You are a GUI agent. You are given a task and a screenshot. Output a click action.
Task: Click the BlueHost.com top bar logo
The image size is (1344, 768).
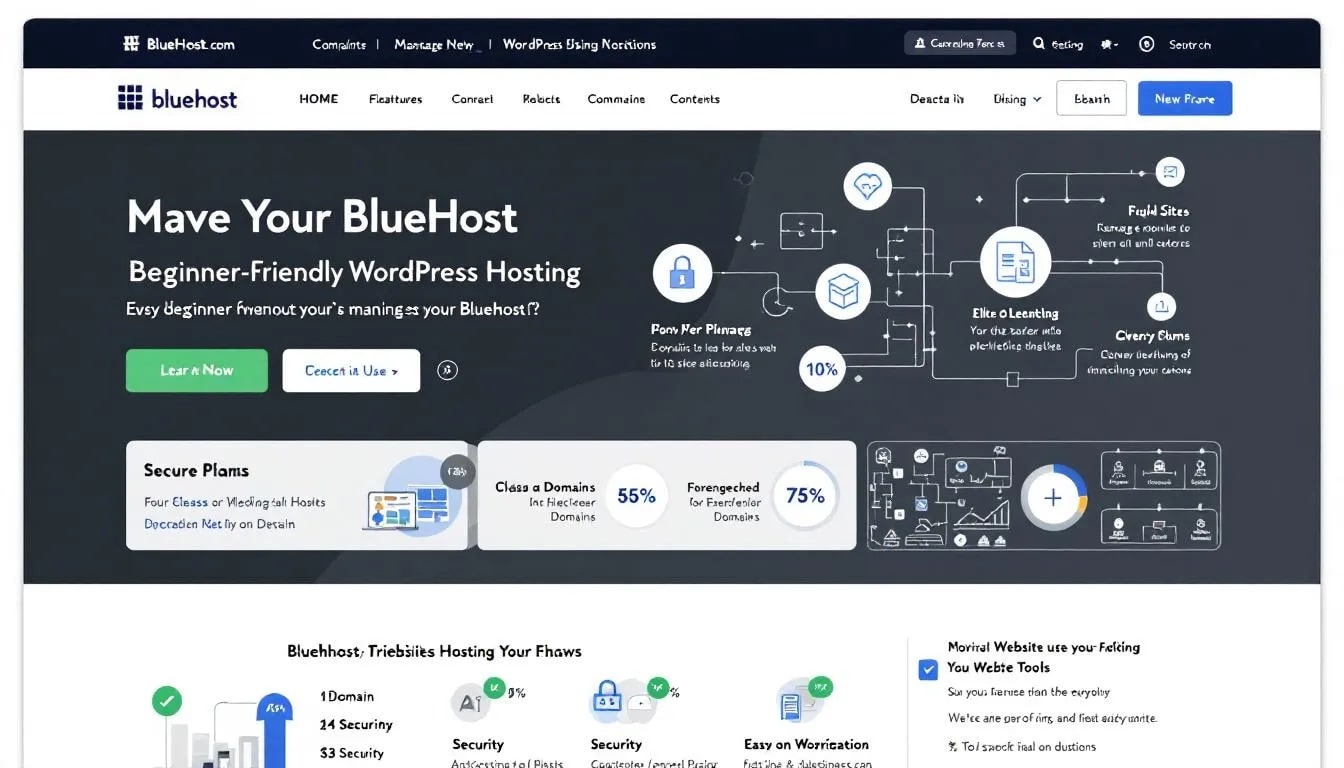[179, 44]
